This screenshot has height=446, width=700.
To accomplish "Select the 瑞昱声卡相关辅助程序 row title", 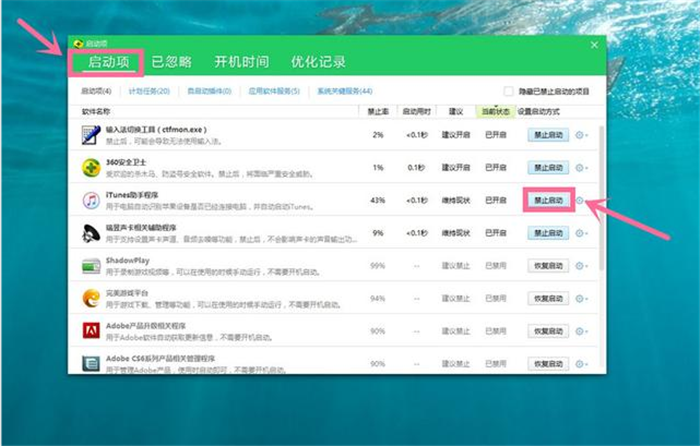I will (141, 228).
